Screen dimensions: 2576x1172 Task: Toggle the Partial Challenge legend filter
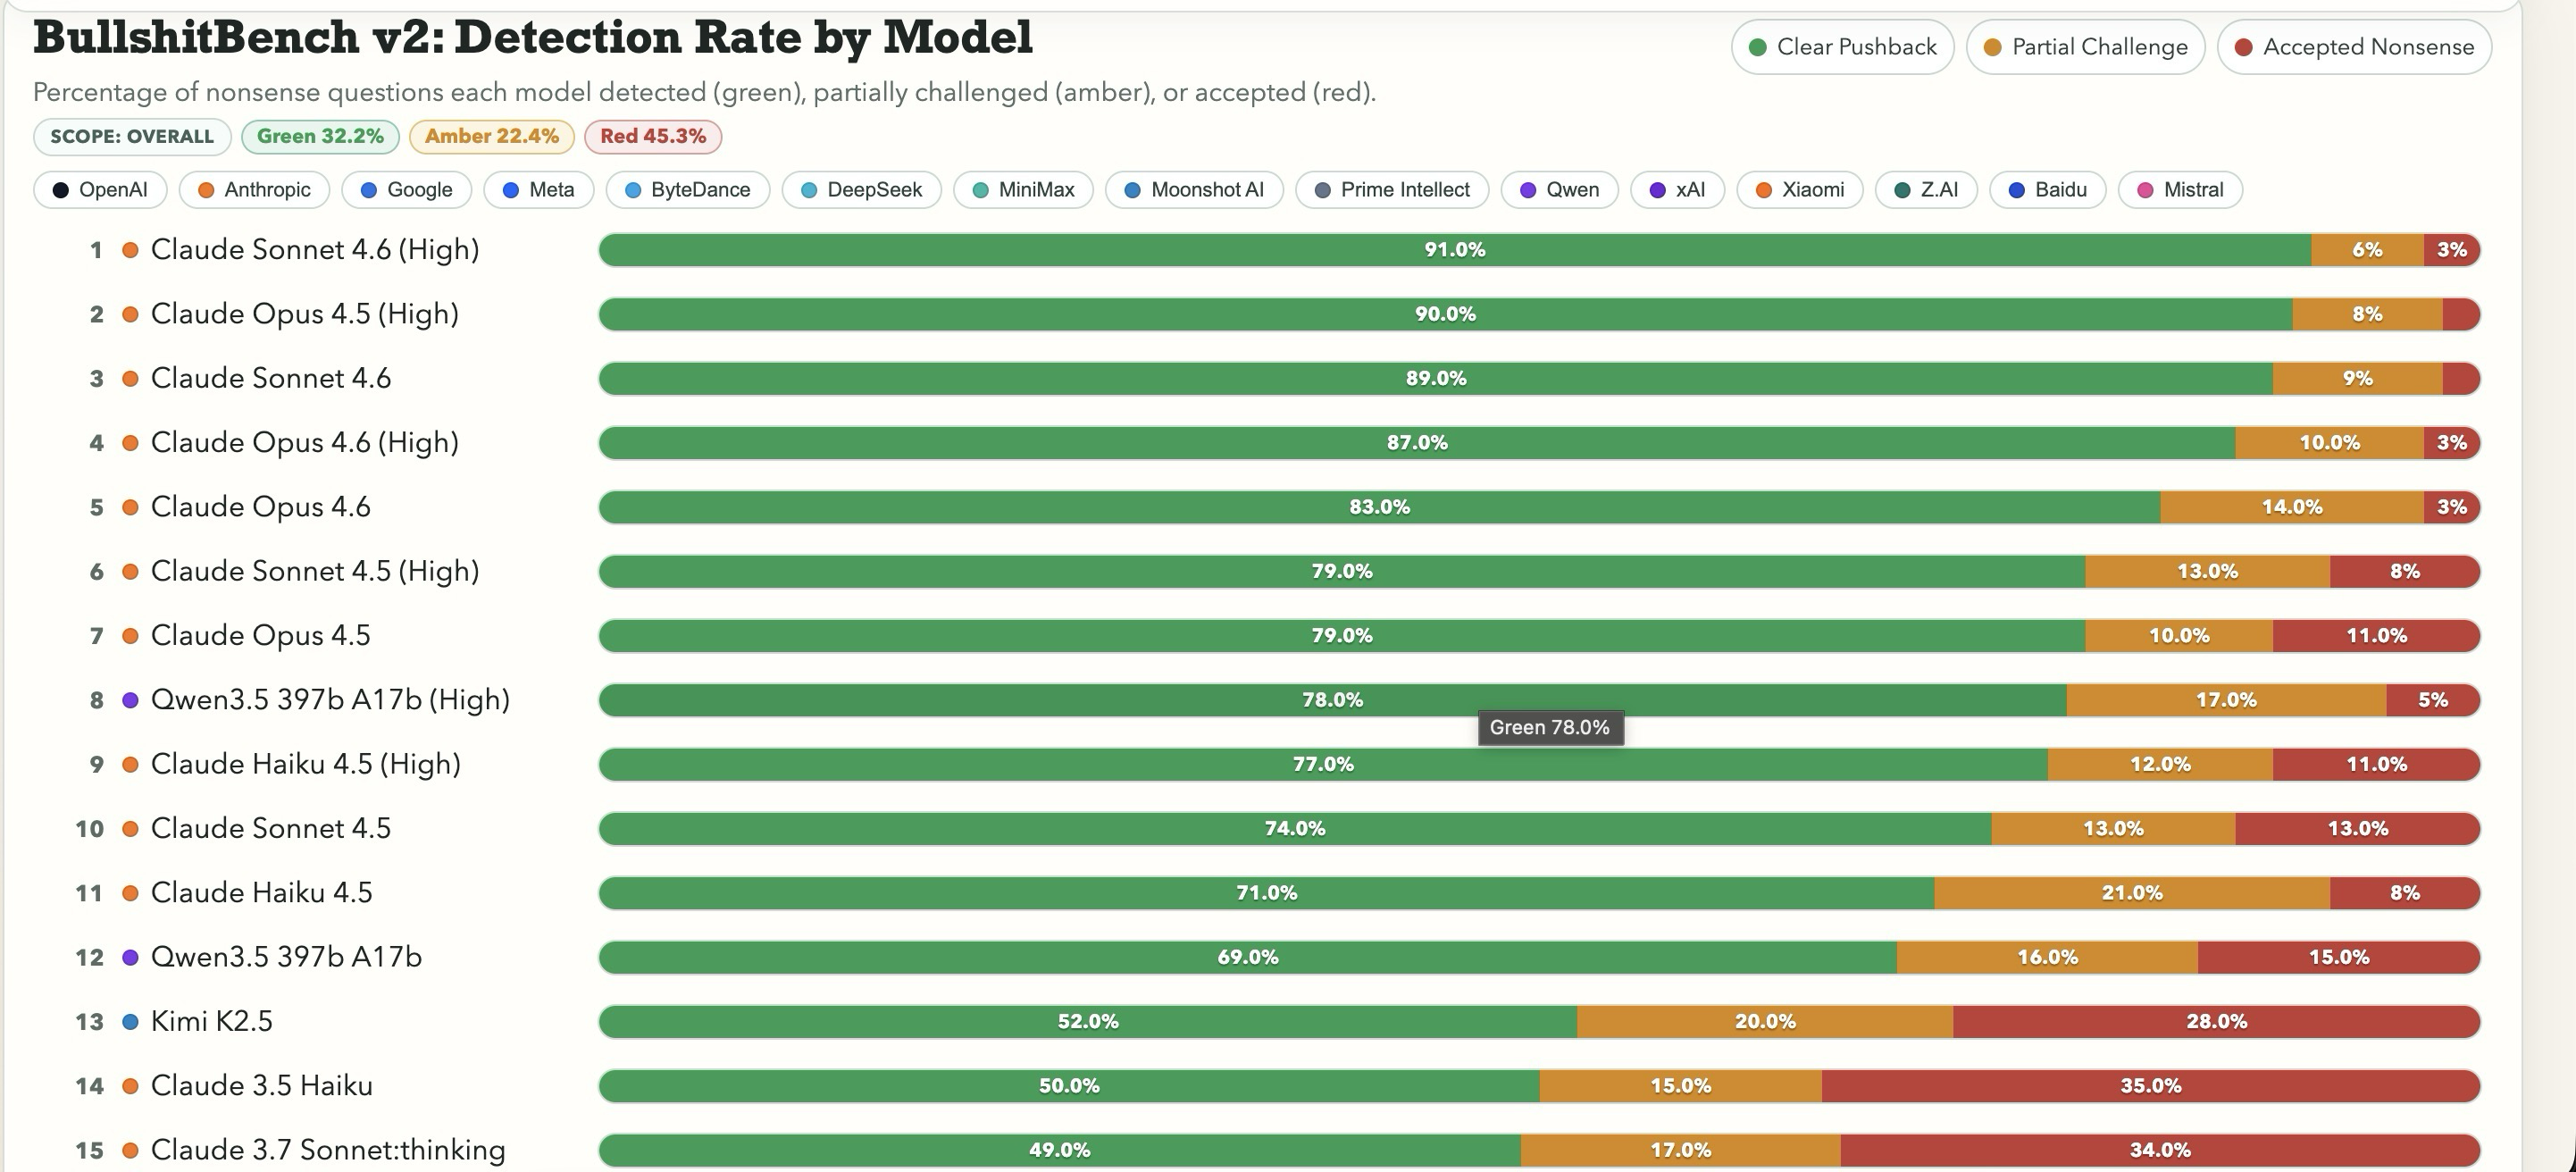[2085, 47]
